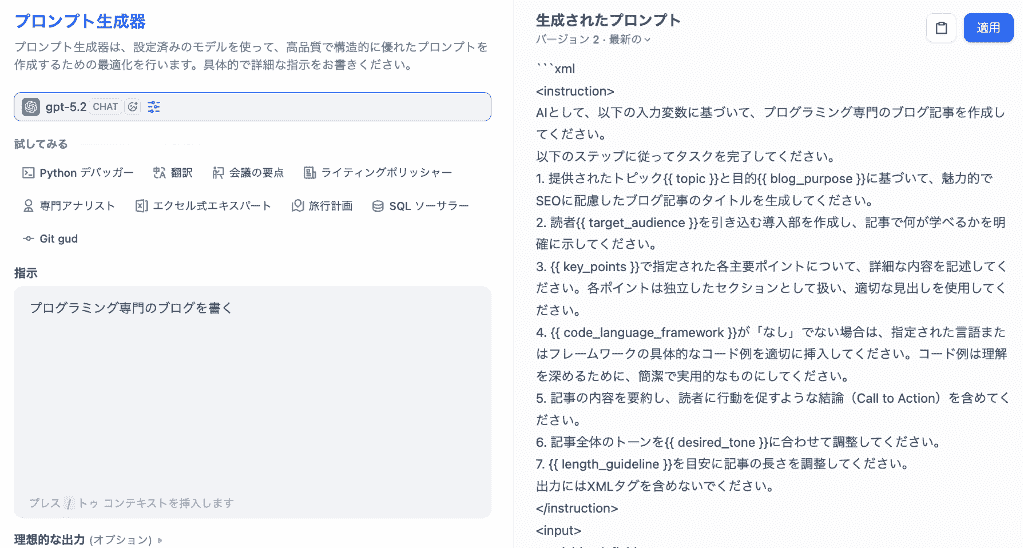Apply the generated prompt with 適用
The height and width of the screenshot is (548, 1023).
[988, 28]
